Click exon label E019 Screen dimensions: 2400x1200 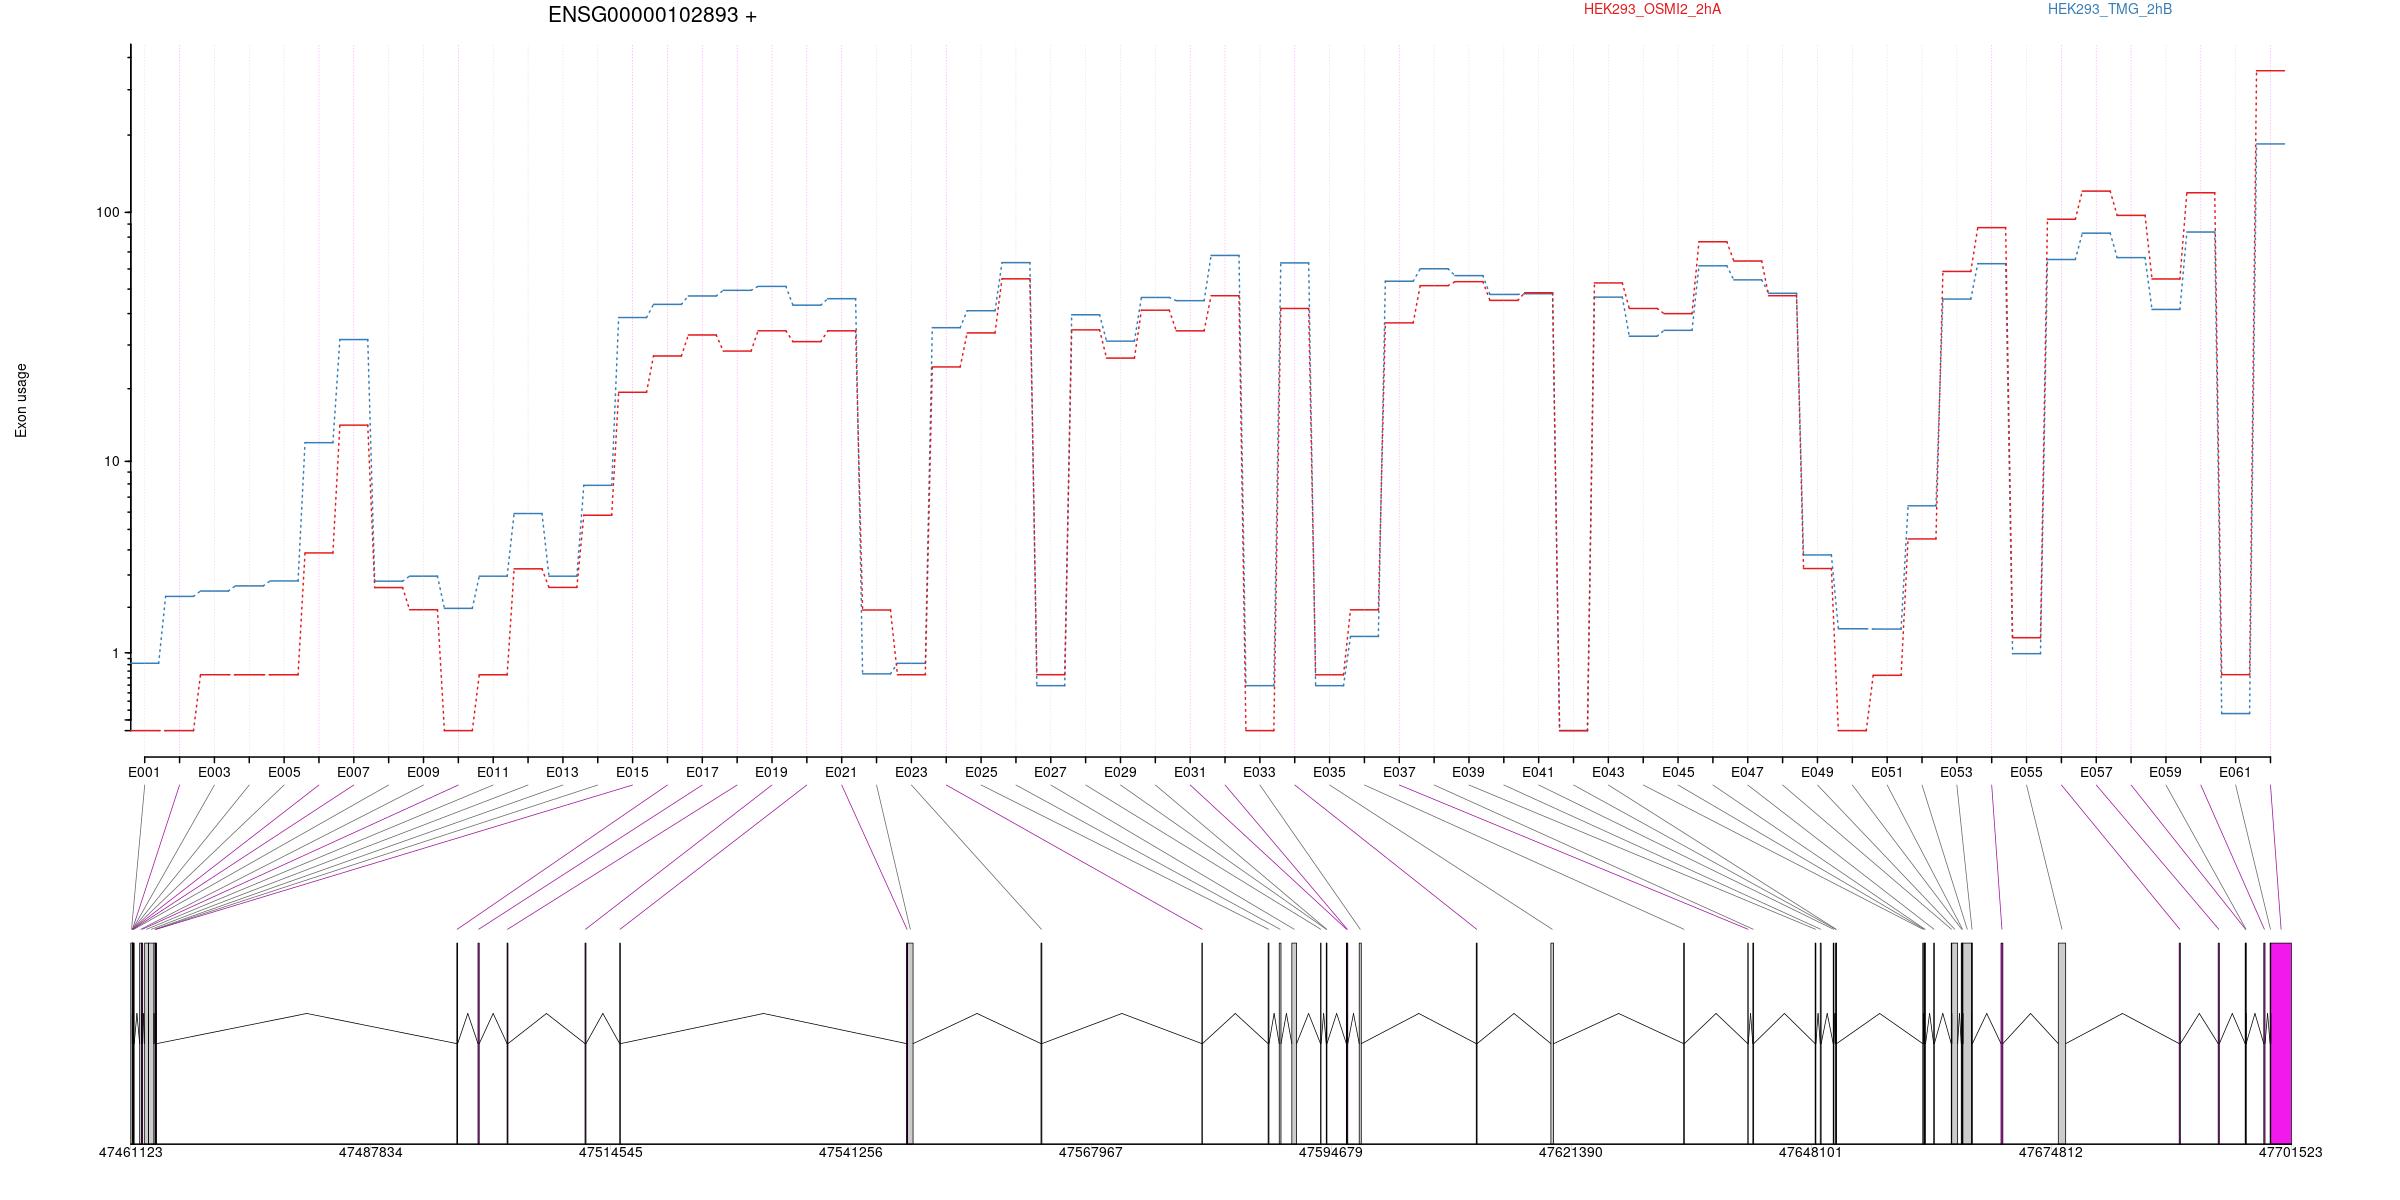771,772
